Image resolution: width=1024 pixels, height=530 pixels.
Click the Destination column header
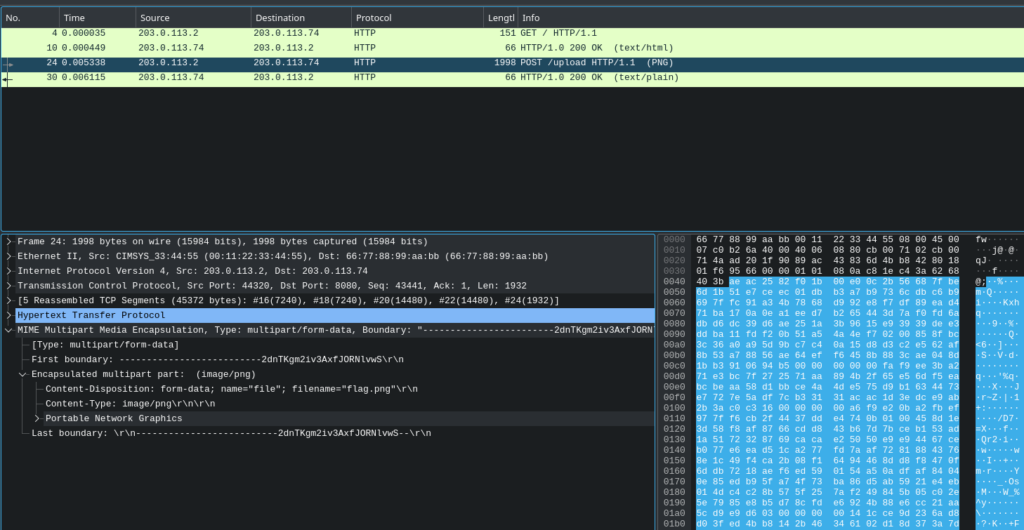coord(298,18)
